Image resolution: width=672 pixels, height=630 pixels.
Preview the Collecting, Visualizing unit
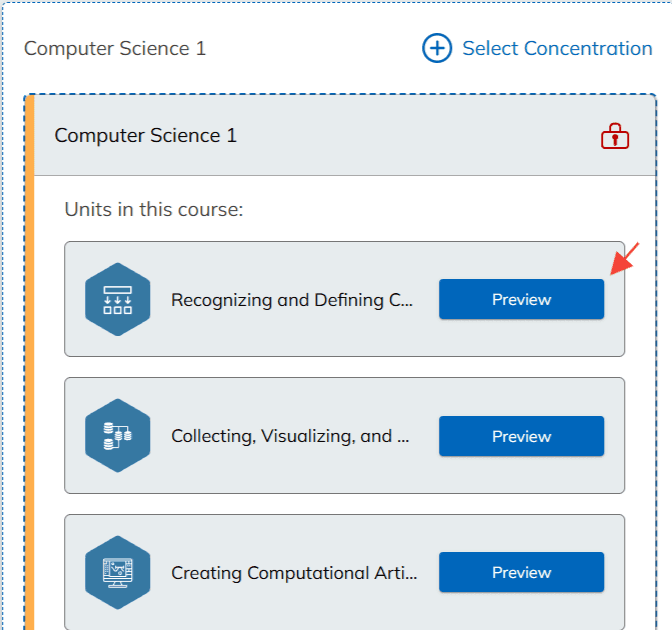(521, 436)
